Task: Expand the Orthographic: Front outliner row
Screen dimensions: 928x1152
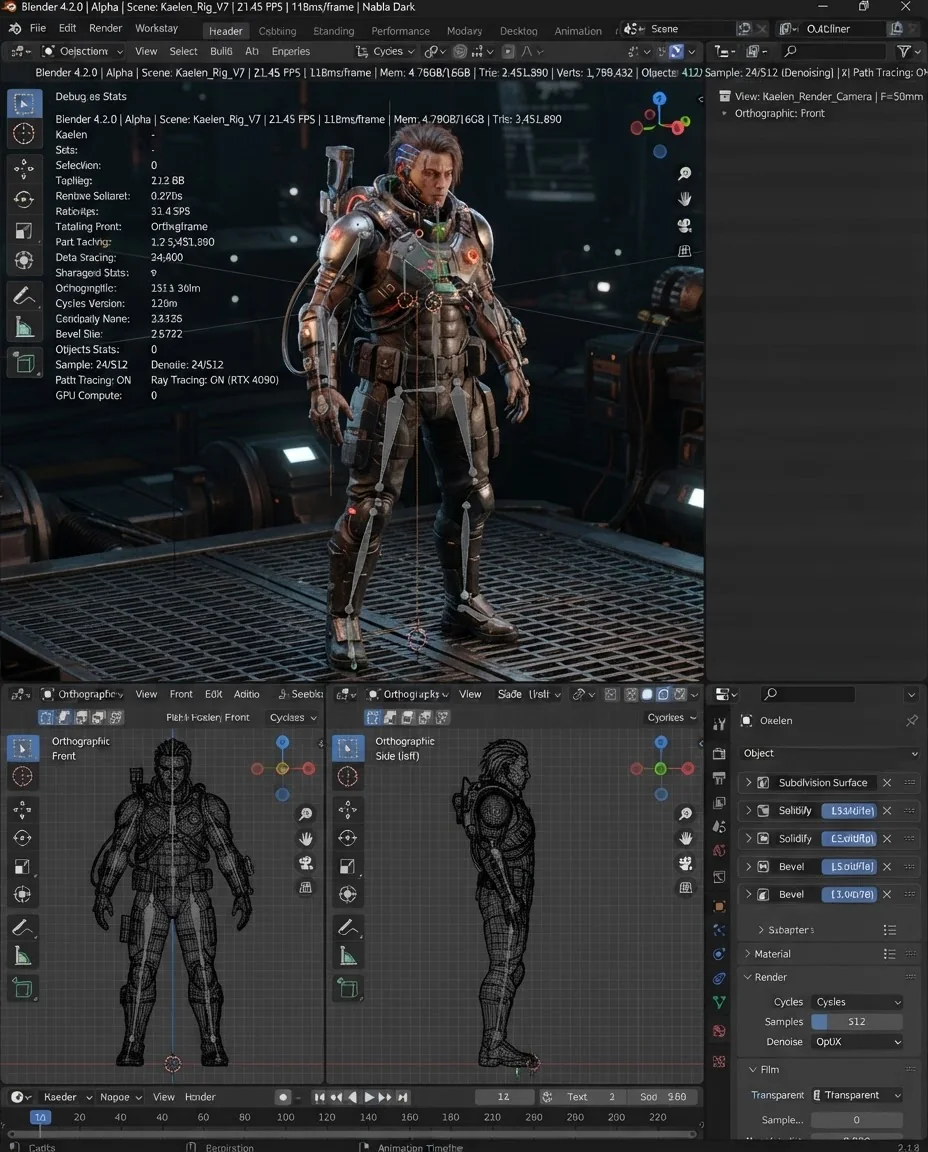Action: (x=724, y=113)
